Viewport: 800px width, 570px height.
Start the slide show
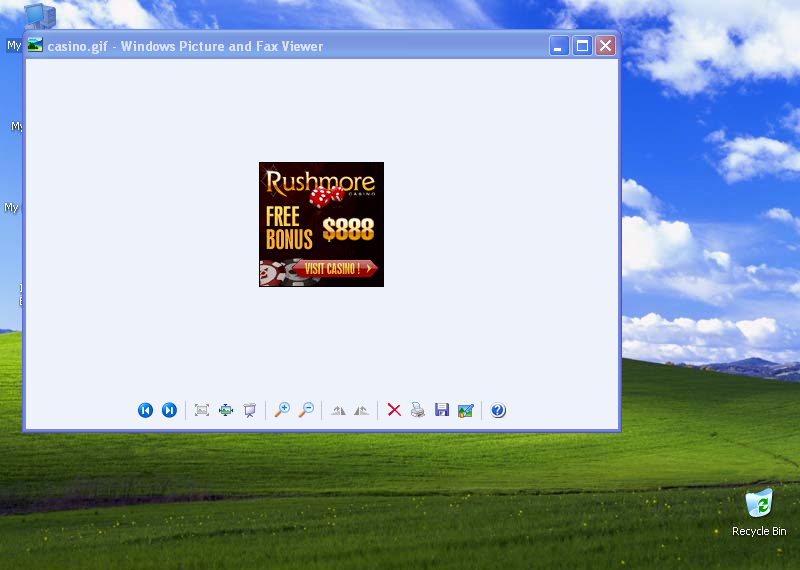click(x=250, y=410)
